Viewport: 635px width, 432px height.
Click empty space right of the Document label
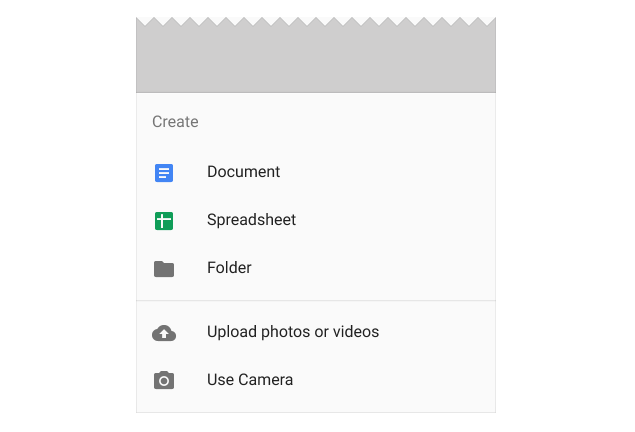387,172
